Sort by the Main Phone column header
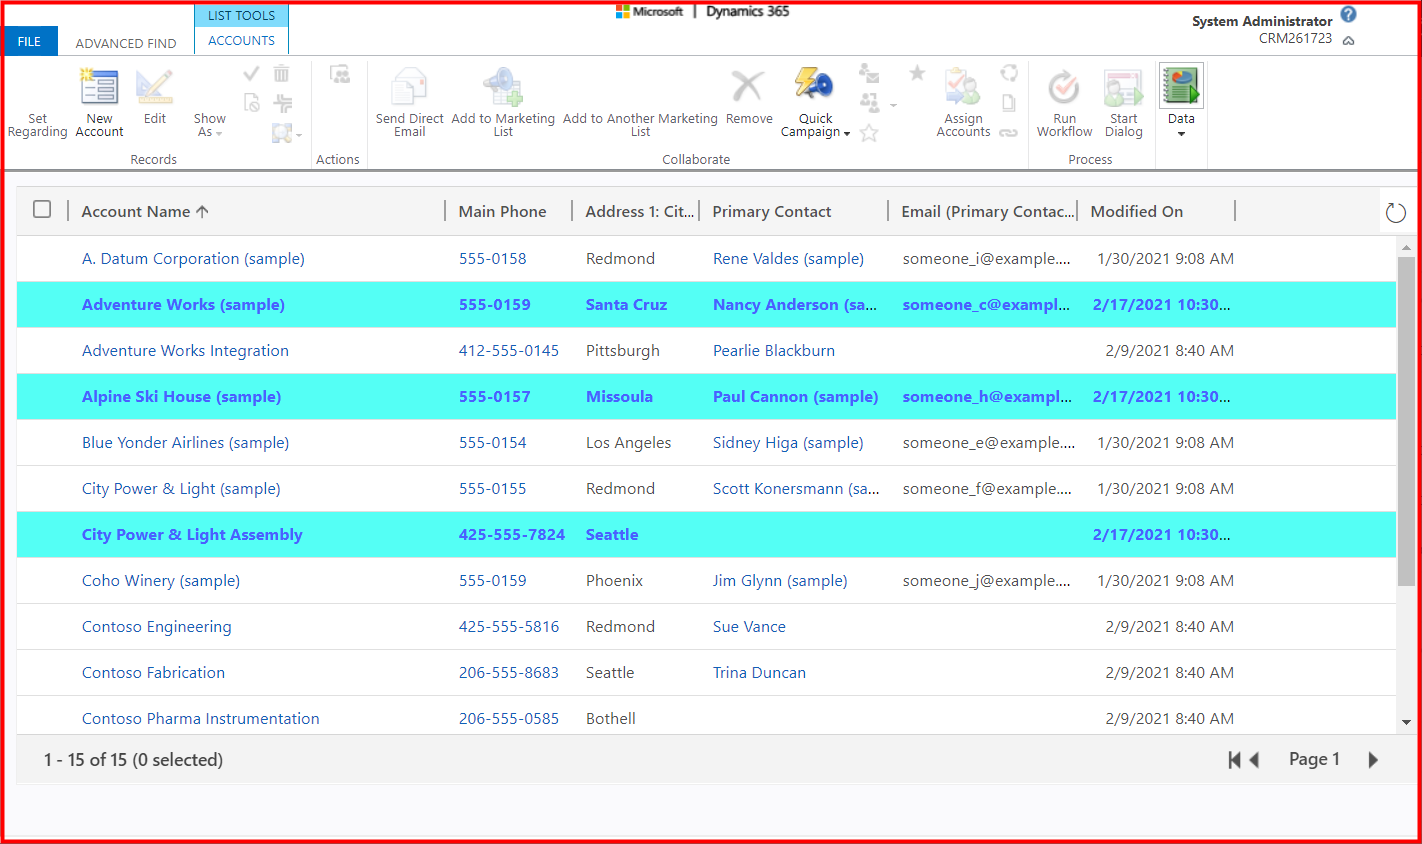This screenshot has height=844, width=1422. click(x=502, y=211)
